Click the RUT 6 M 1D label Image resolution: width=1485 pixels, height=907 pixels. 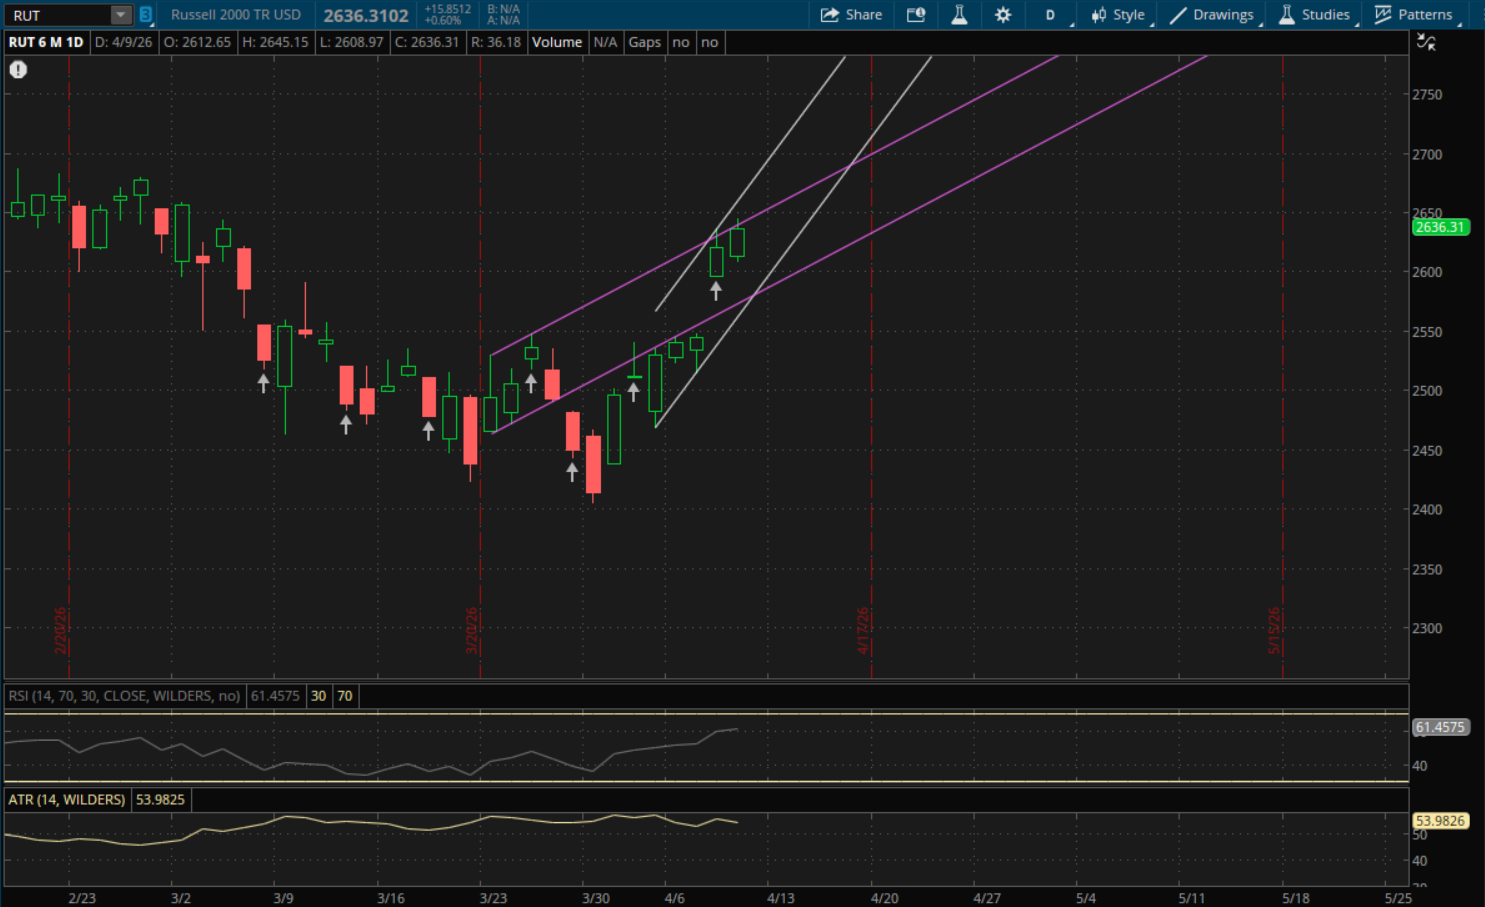point(46,42)
